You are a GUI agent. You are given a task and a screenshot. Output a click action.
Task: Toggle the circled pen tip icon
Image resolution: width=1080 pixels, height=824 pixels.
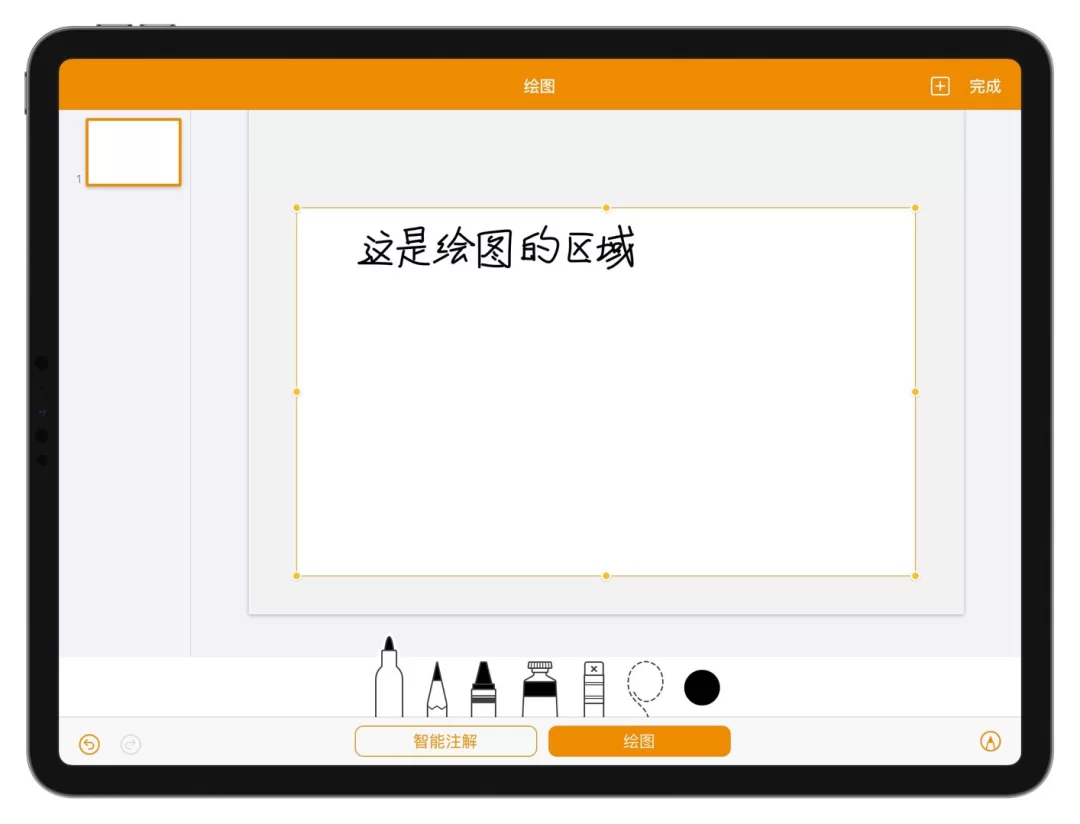(x=990, y=741)
